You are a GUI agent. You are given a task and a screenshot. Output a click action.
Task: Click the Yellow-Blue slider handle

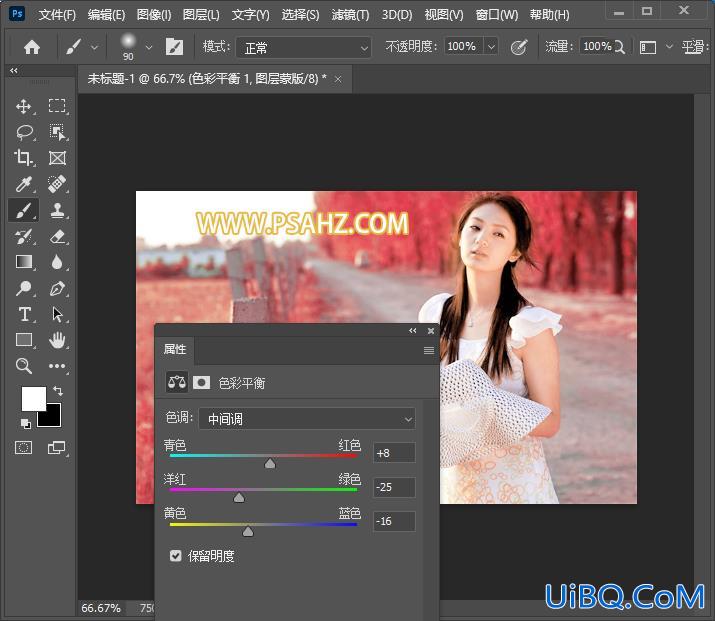coord(248,532)
